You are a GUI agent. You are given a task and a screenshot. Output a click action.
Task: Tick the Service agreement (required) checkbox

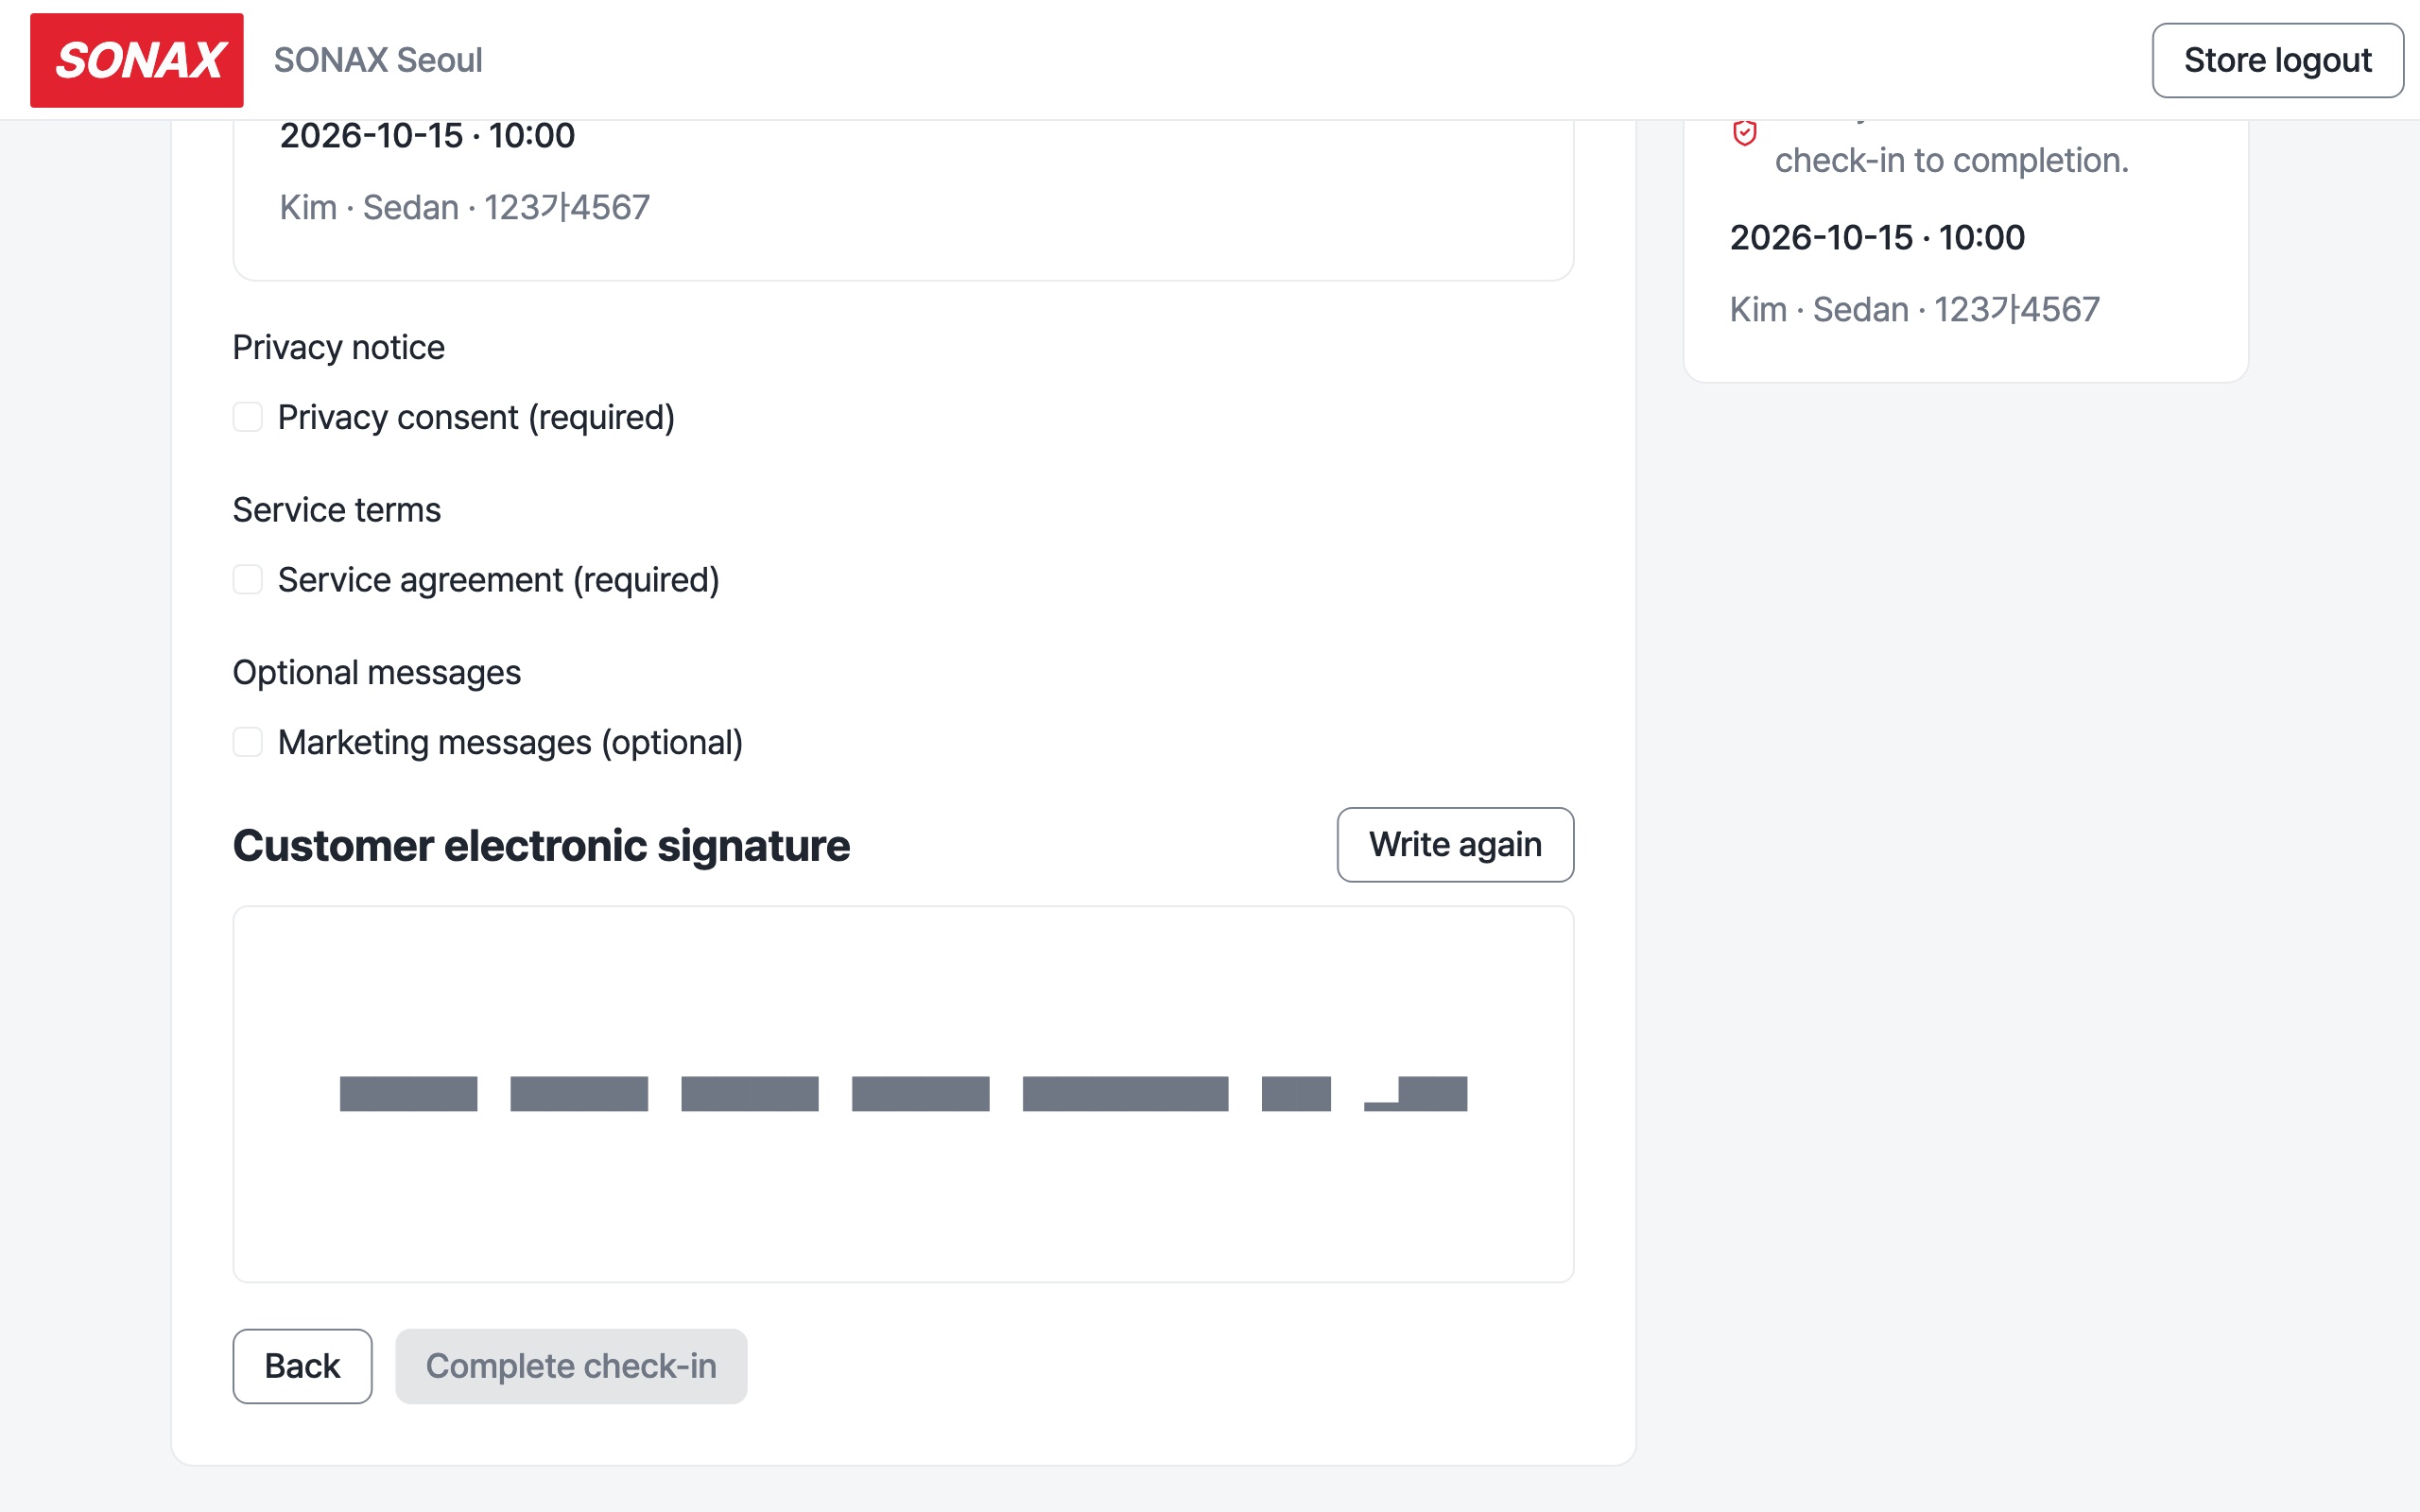[247, 580]
